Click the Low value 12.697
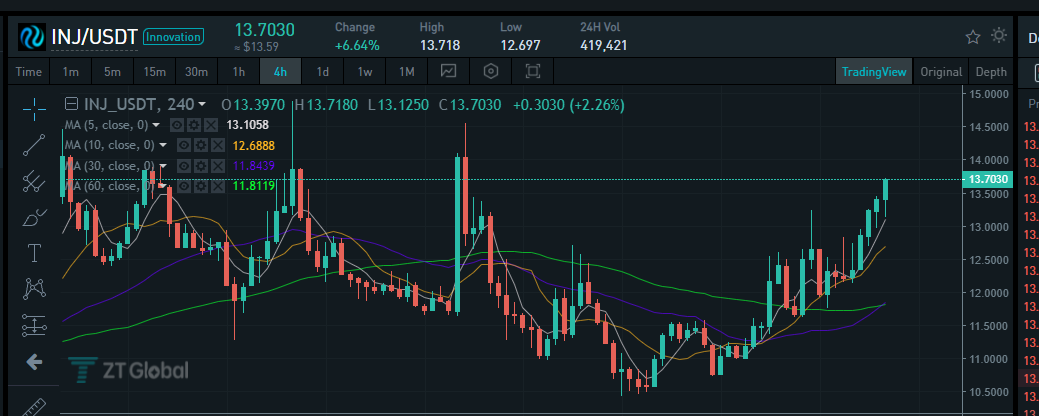The width and height of the screenshot is (1039, 416). click(520, 46)
